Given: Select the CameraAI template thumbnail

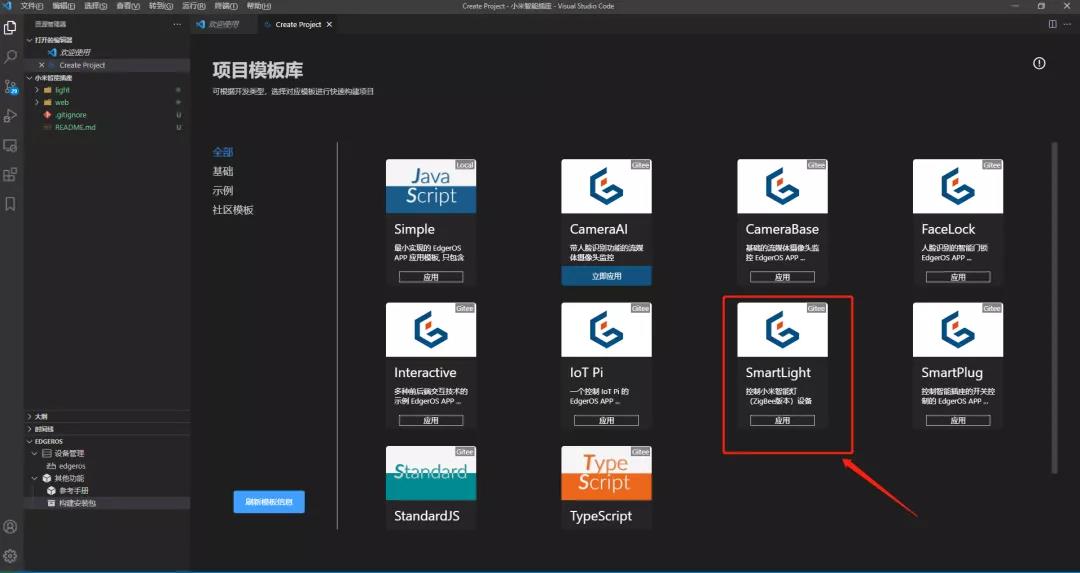Looking at the screenshot, I should 606,187.
